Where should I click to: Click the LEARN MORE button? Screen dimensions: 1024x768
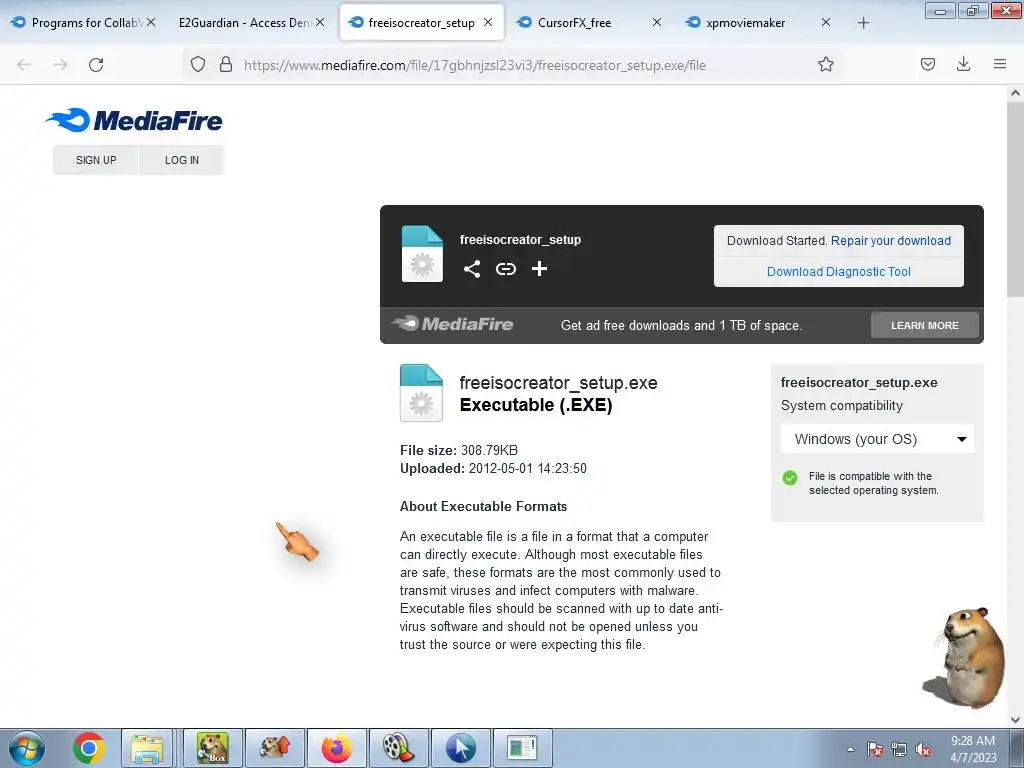(x=925, y=325)
